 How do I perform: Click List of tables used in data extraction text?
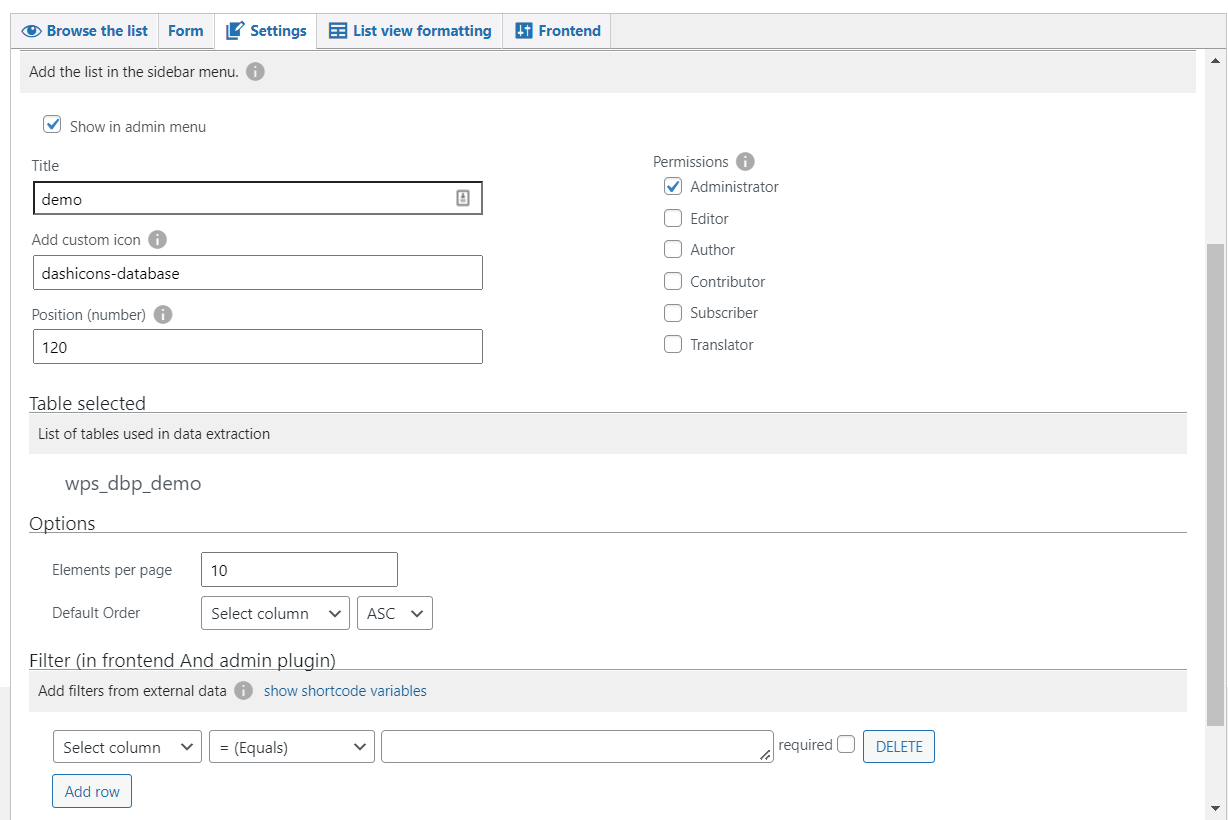coord(154,434)
